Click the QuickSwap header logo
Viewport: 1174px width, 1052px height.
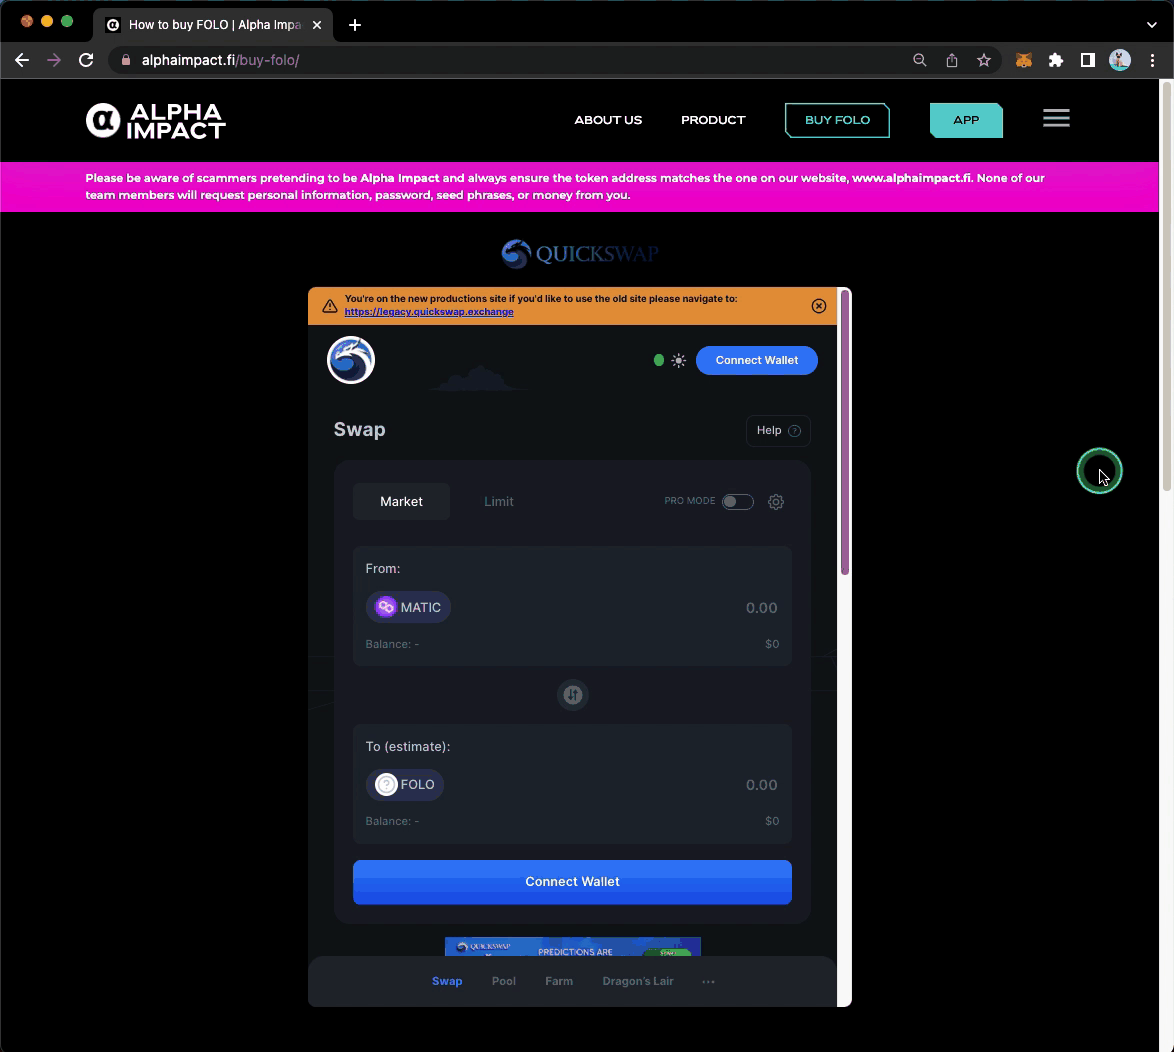580,254
